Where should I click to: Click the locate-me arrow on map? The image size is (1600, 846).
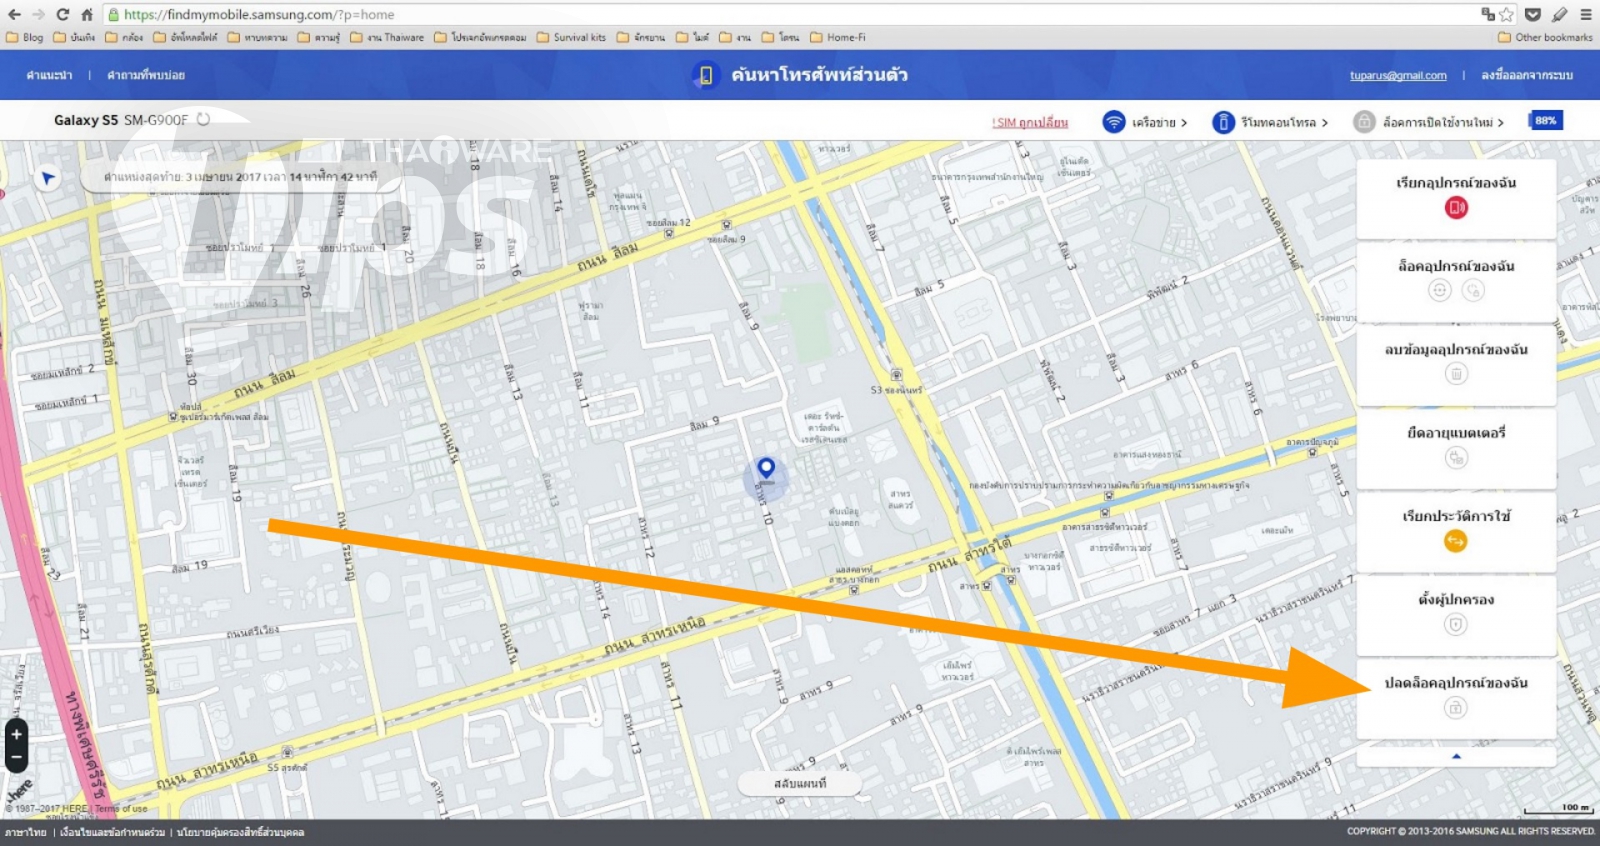click(47, 178)
